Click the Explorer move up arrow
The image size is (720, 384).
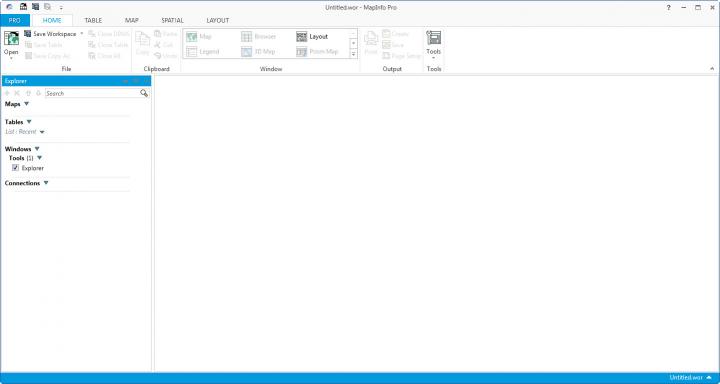(x=28, y=93)
